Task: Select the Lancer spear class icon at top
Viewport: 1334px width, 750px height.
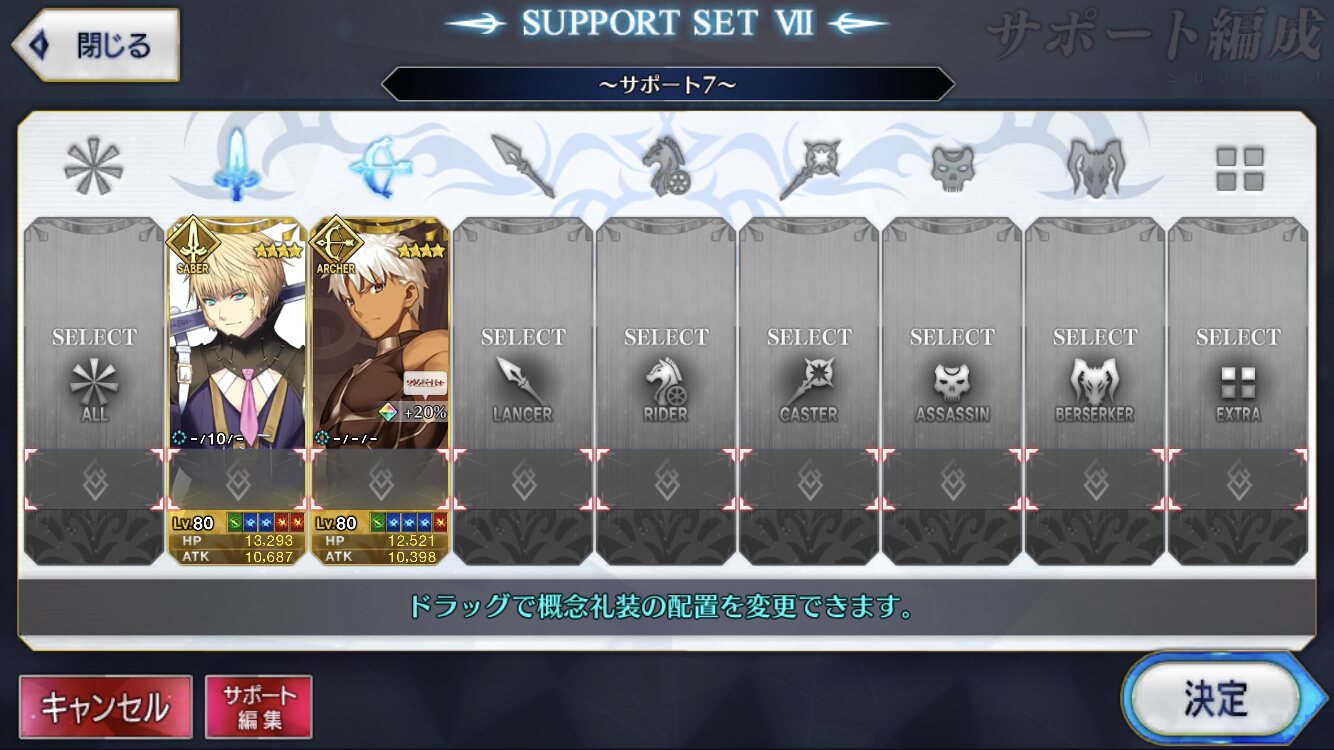Action: [523, 166]
